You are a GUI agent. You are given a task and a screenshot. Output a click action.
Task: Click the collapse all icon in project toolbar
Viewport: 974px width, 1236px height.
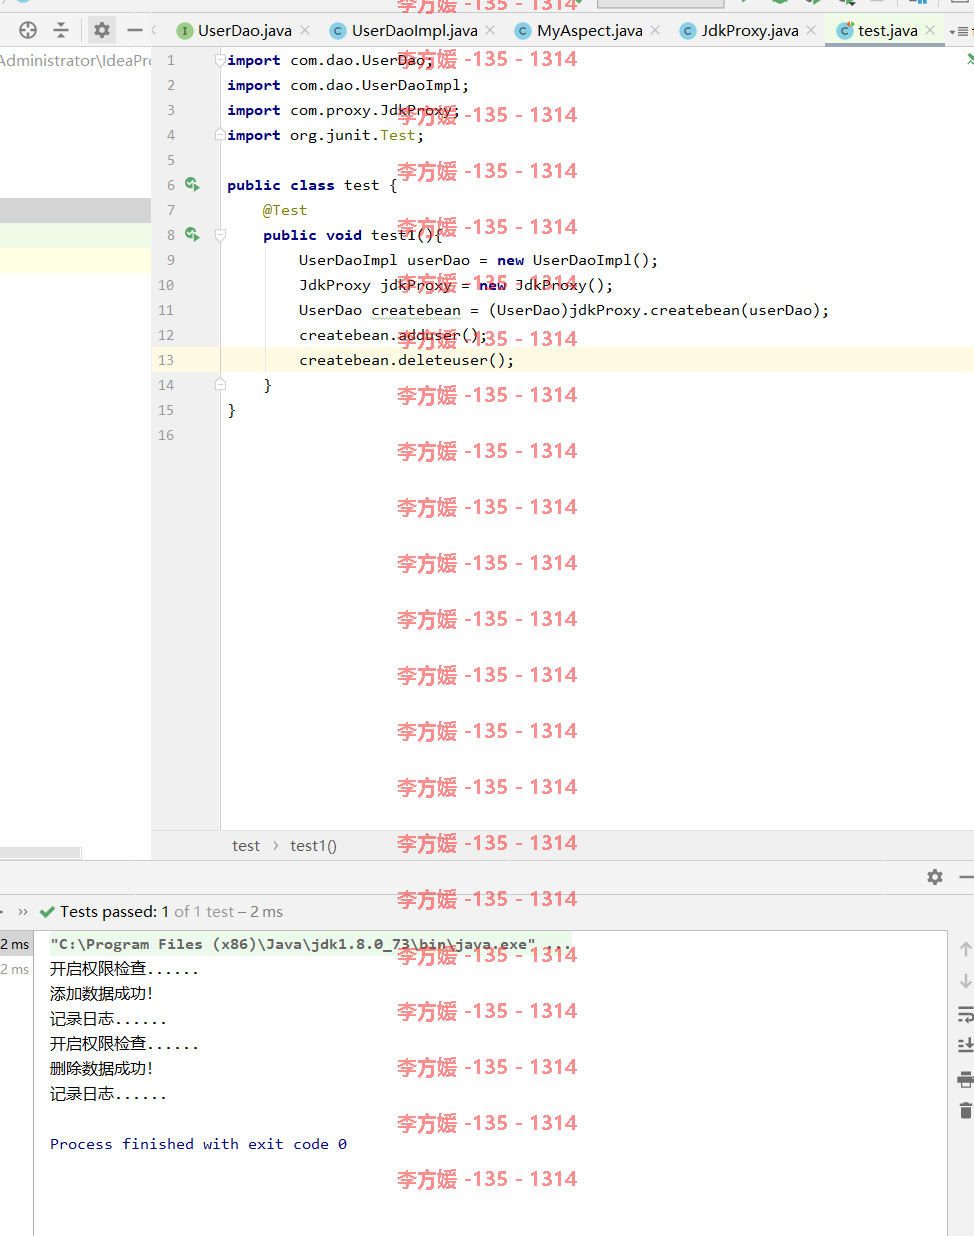(x=61, y=30)
